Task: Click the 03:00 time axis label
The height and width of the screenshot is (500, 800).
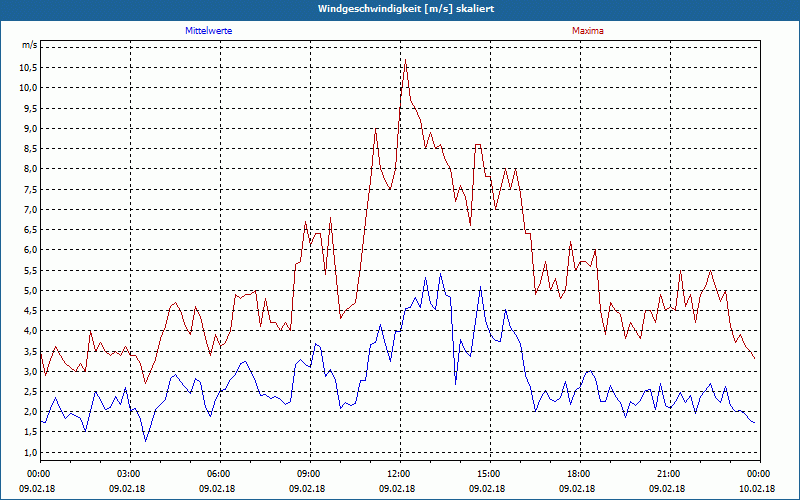Action: click(131, 474)
